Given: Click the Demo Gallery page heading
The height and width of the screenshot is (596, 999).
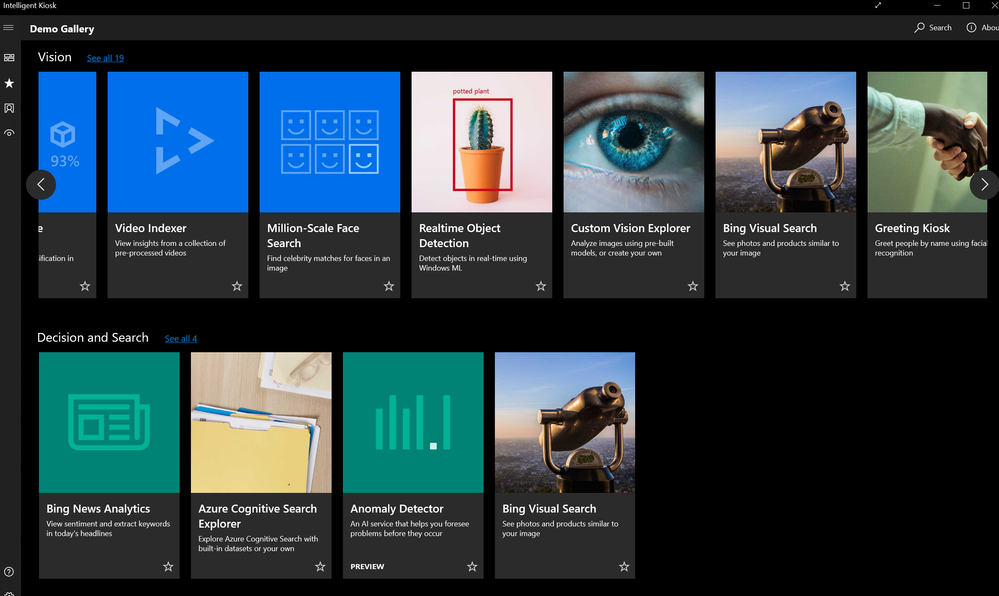Looking at the screenshot, I should 62,29.
